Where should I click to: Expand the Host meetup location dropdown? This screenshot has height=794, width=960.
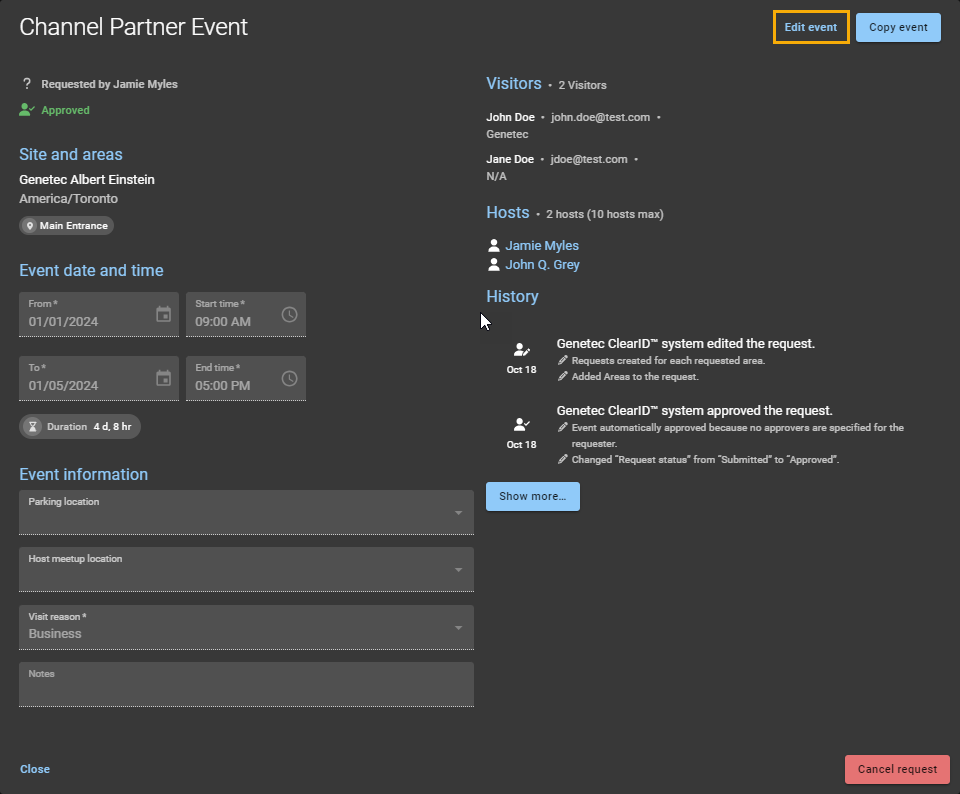pyautogui.click(x=458, y=570)
